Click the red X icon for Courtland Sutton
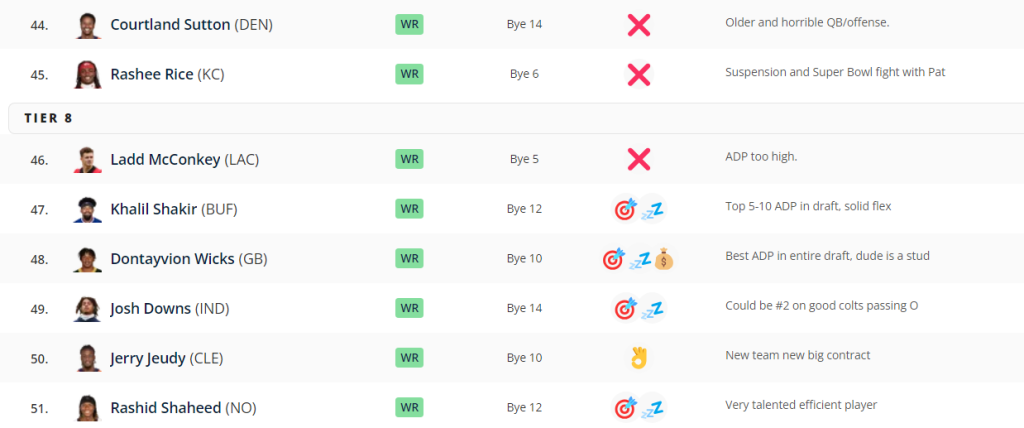The height and width of the screenshot is (428, 1024). [x=639, y=25]
